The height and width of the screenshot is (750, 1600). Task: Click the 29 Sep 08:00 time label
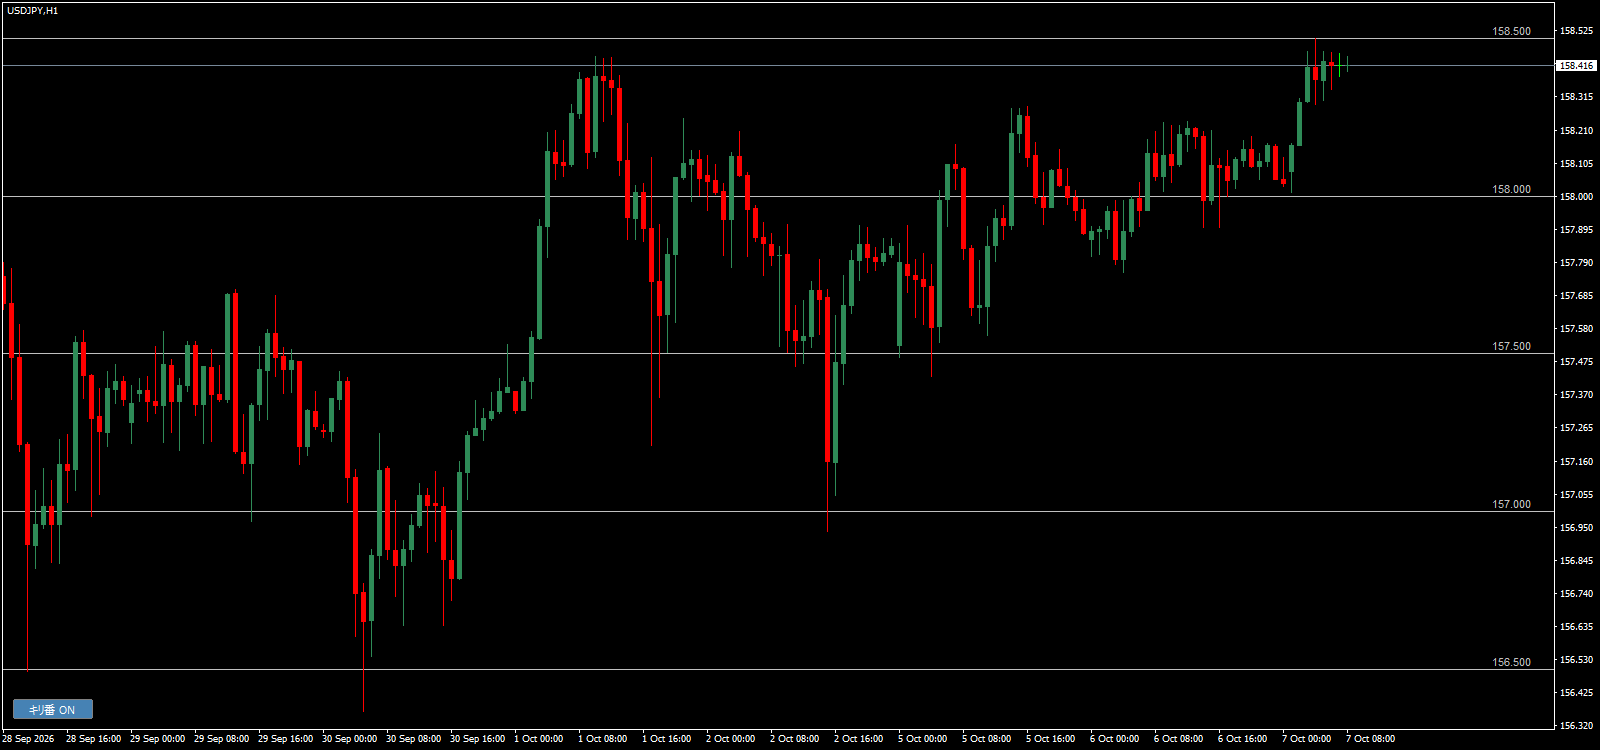221,739
